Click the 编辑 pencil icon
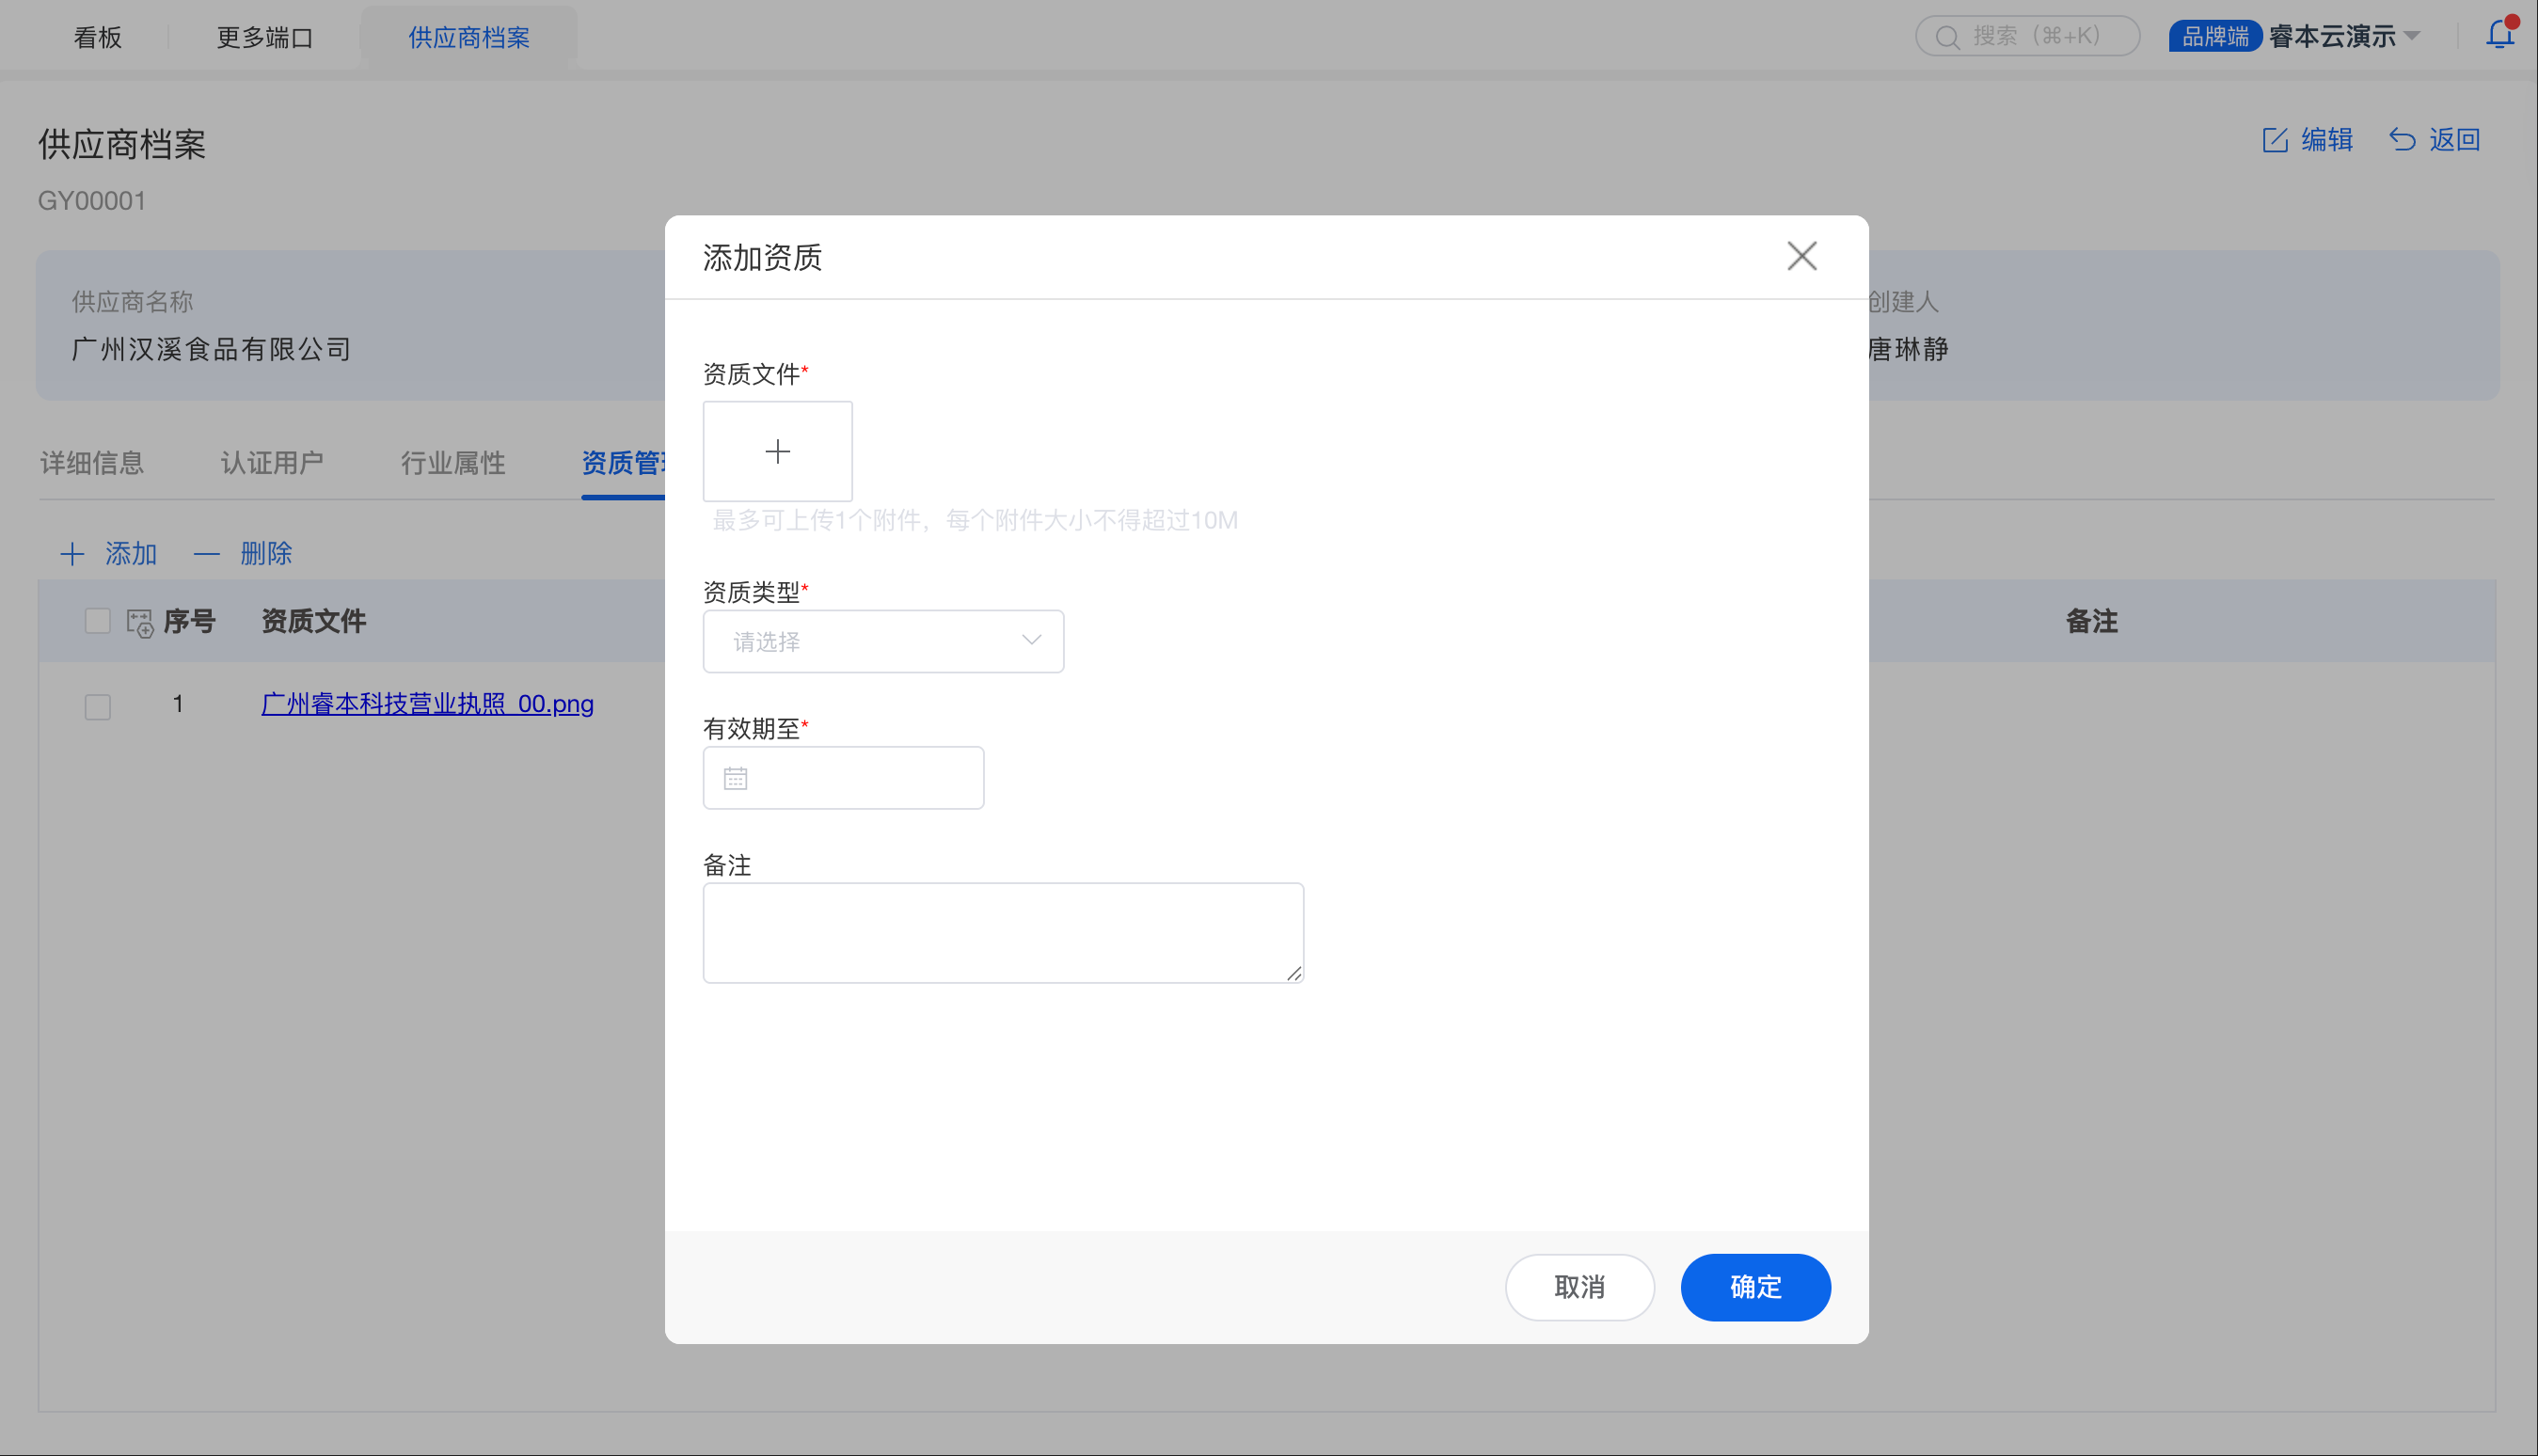Screen dimensions: 2538x1456 point(2275,140)
